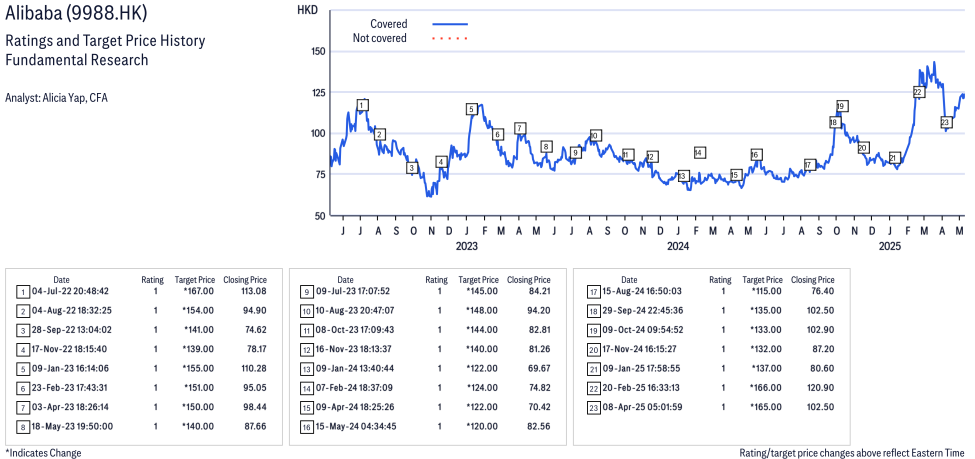Click the 07-Feb-24 18:37:09 date entry

coord(356,387)
